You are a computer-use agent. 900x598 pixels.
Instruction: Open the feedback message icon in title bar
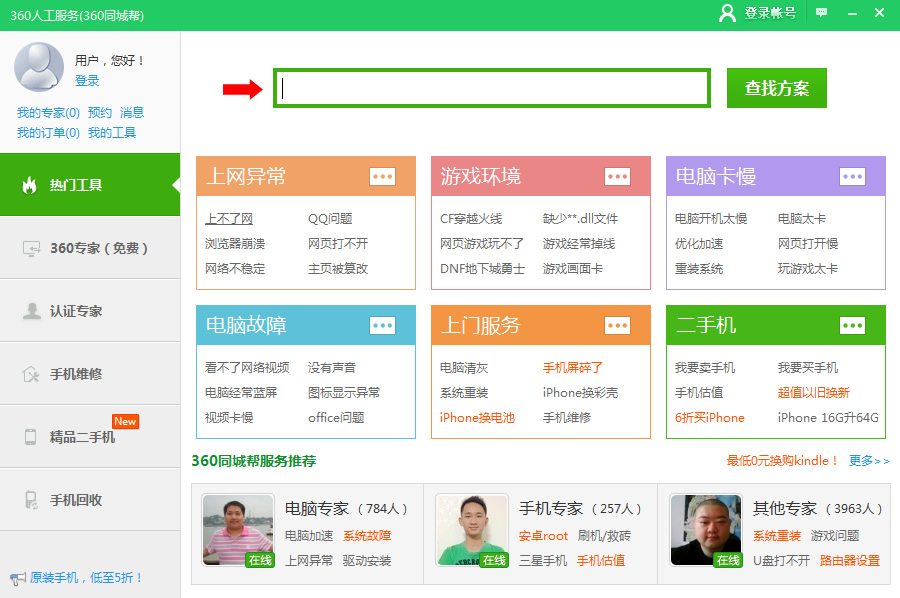point(821,13)
